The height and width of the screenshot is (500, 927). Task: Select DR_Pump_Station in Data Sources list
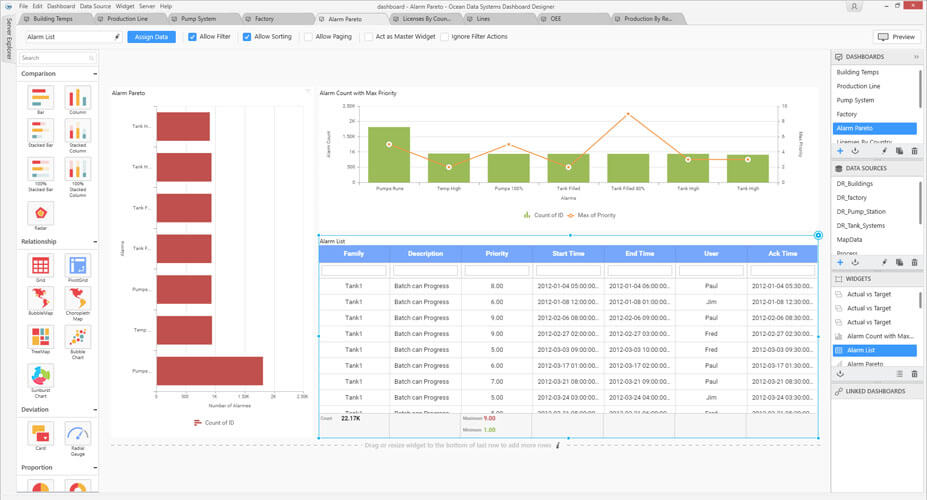point(860,211)
